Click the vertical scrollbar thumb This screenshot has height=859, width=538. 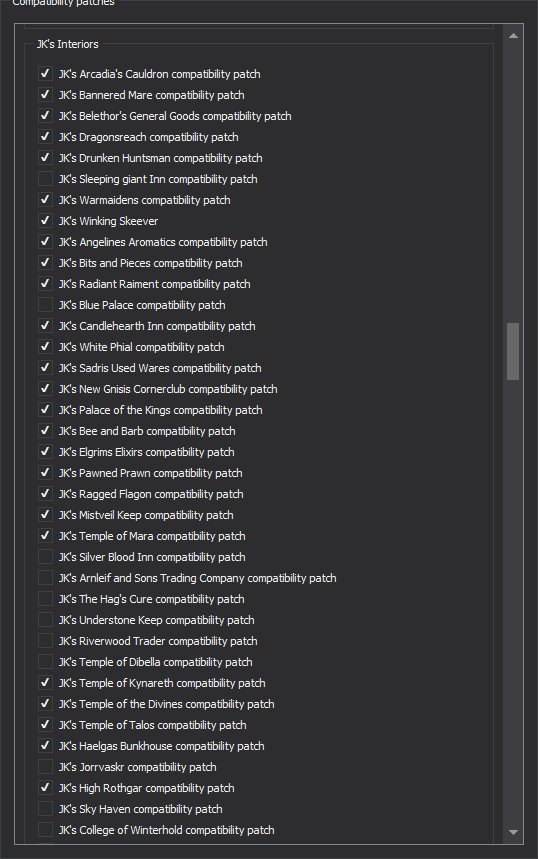click(x=513, y=351)
